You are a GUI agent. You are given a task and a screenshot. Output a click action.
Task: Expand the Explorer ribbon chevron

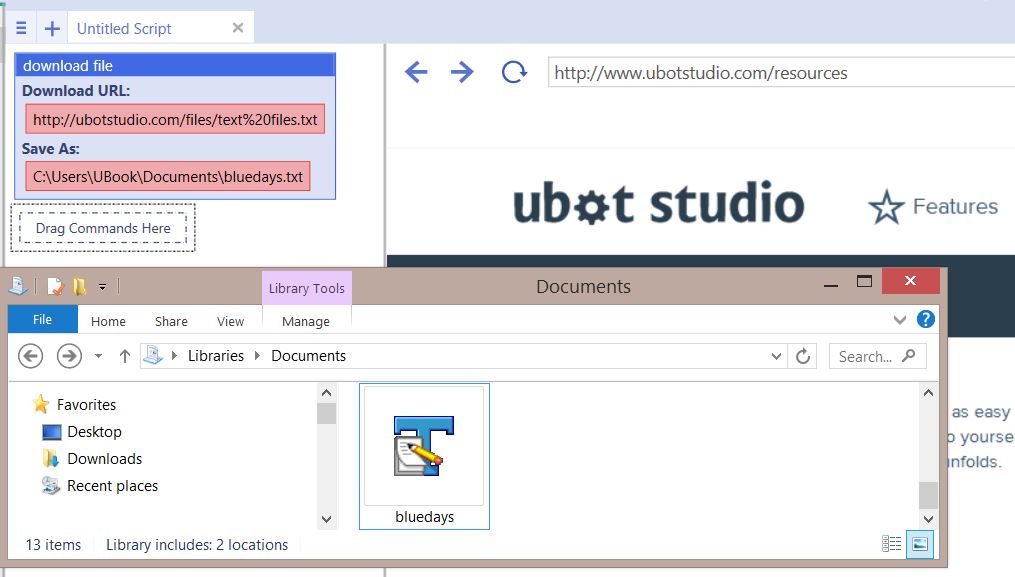[x=900, y=319]
